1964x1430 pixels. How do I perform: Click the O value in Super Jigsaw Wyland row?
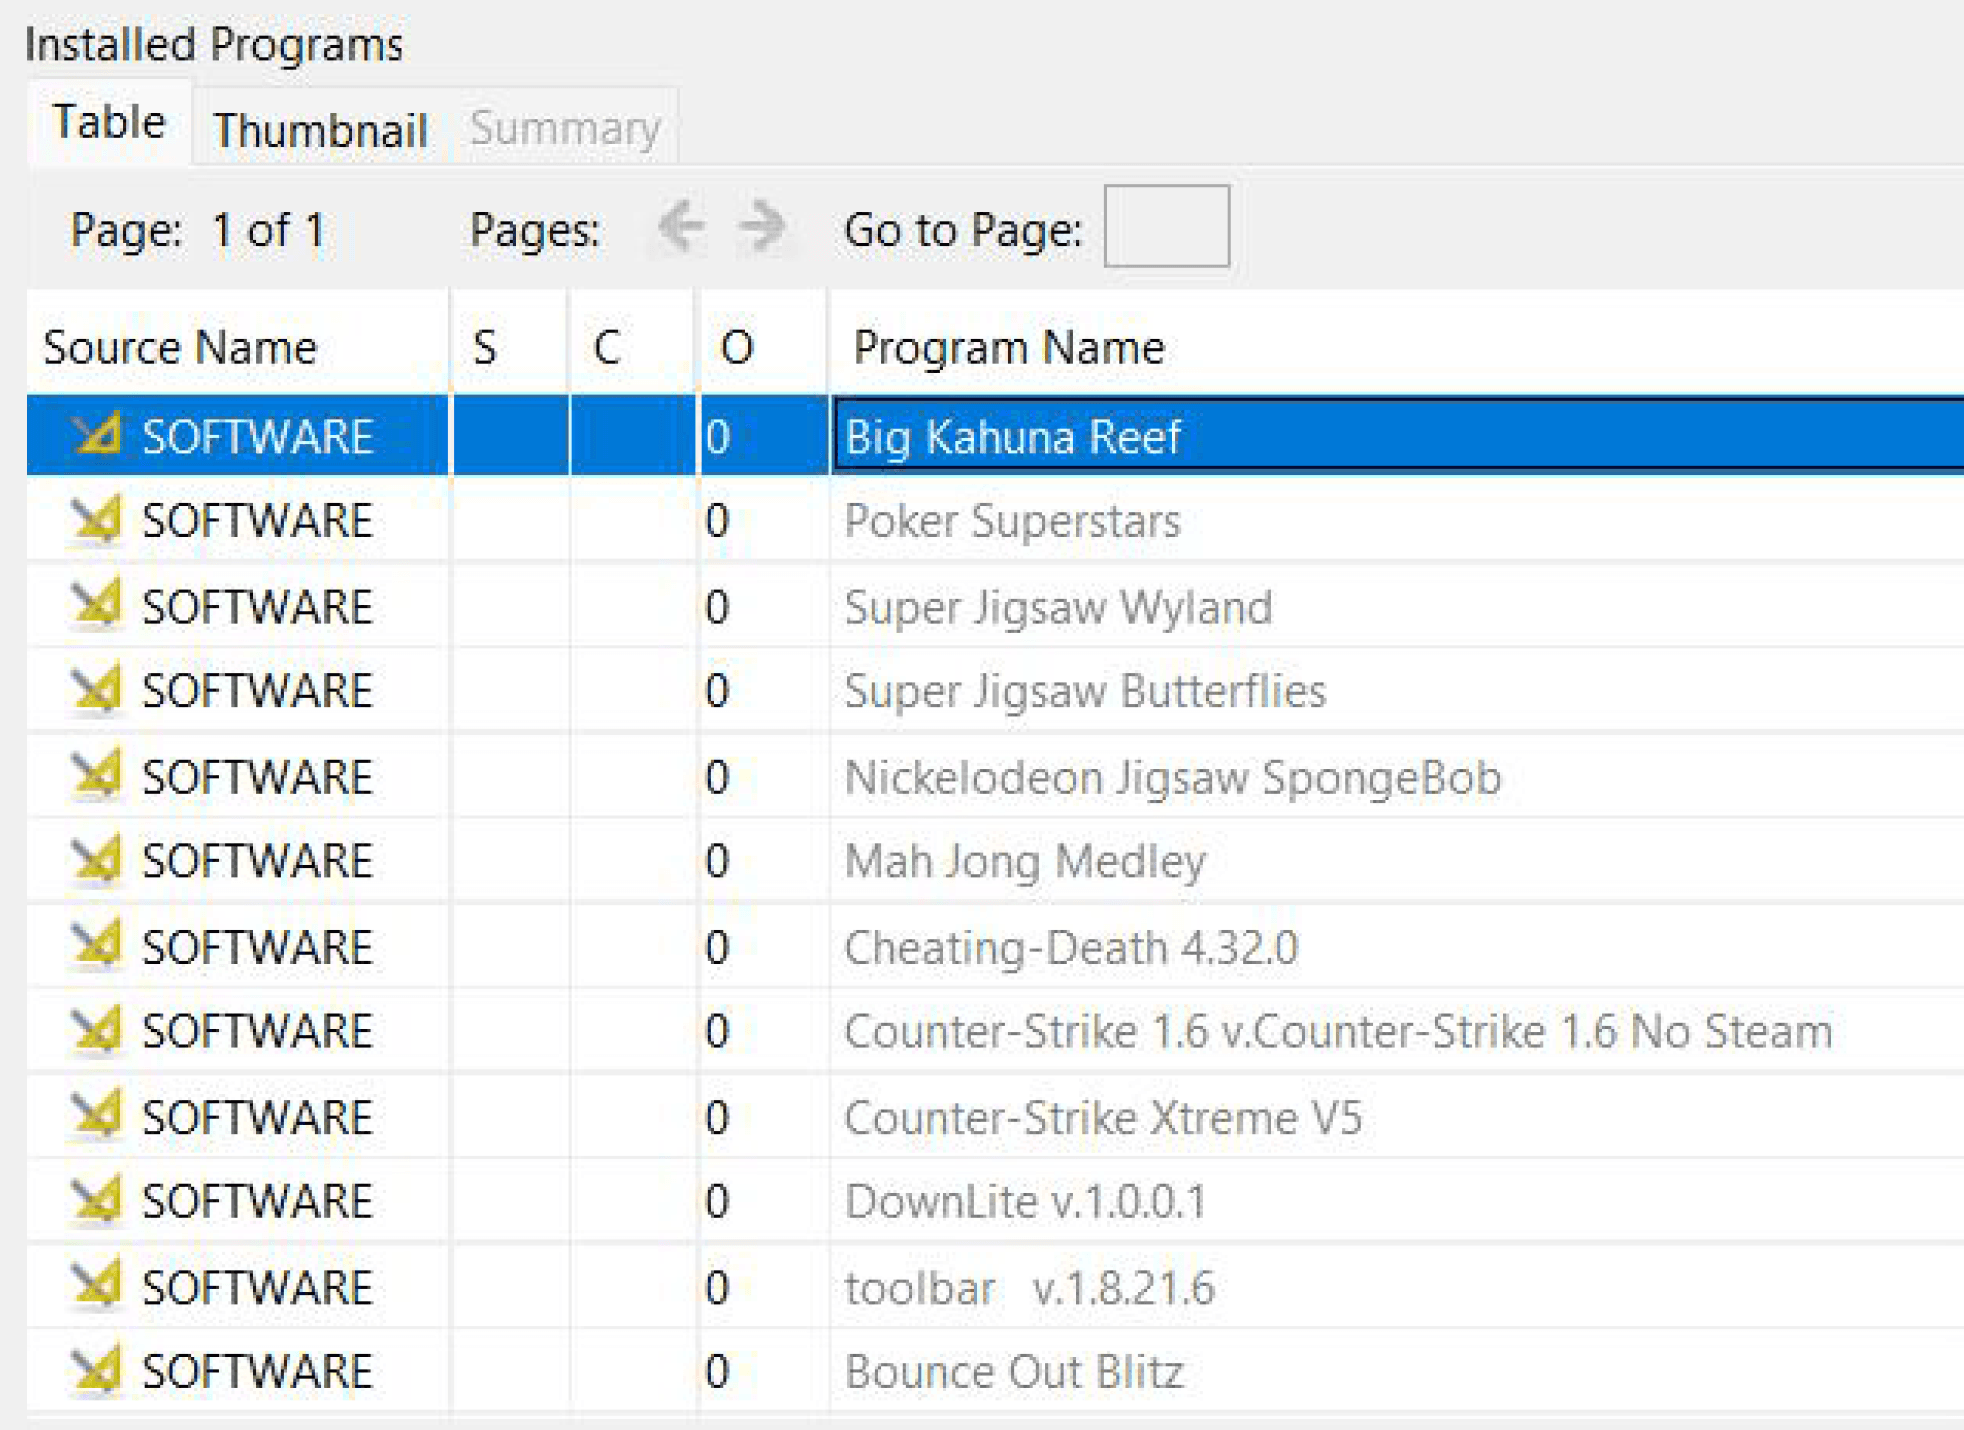pyautogui.click(x=717, y=606)
